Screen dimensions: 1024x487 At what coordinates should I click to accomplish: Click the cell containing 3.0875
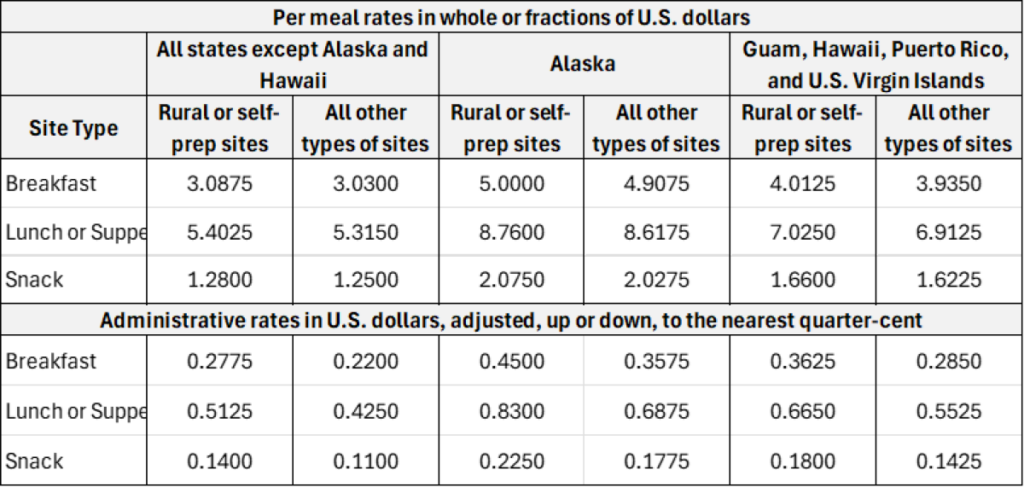[x=219, y=184]
